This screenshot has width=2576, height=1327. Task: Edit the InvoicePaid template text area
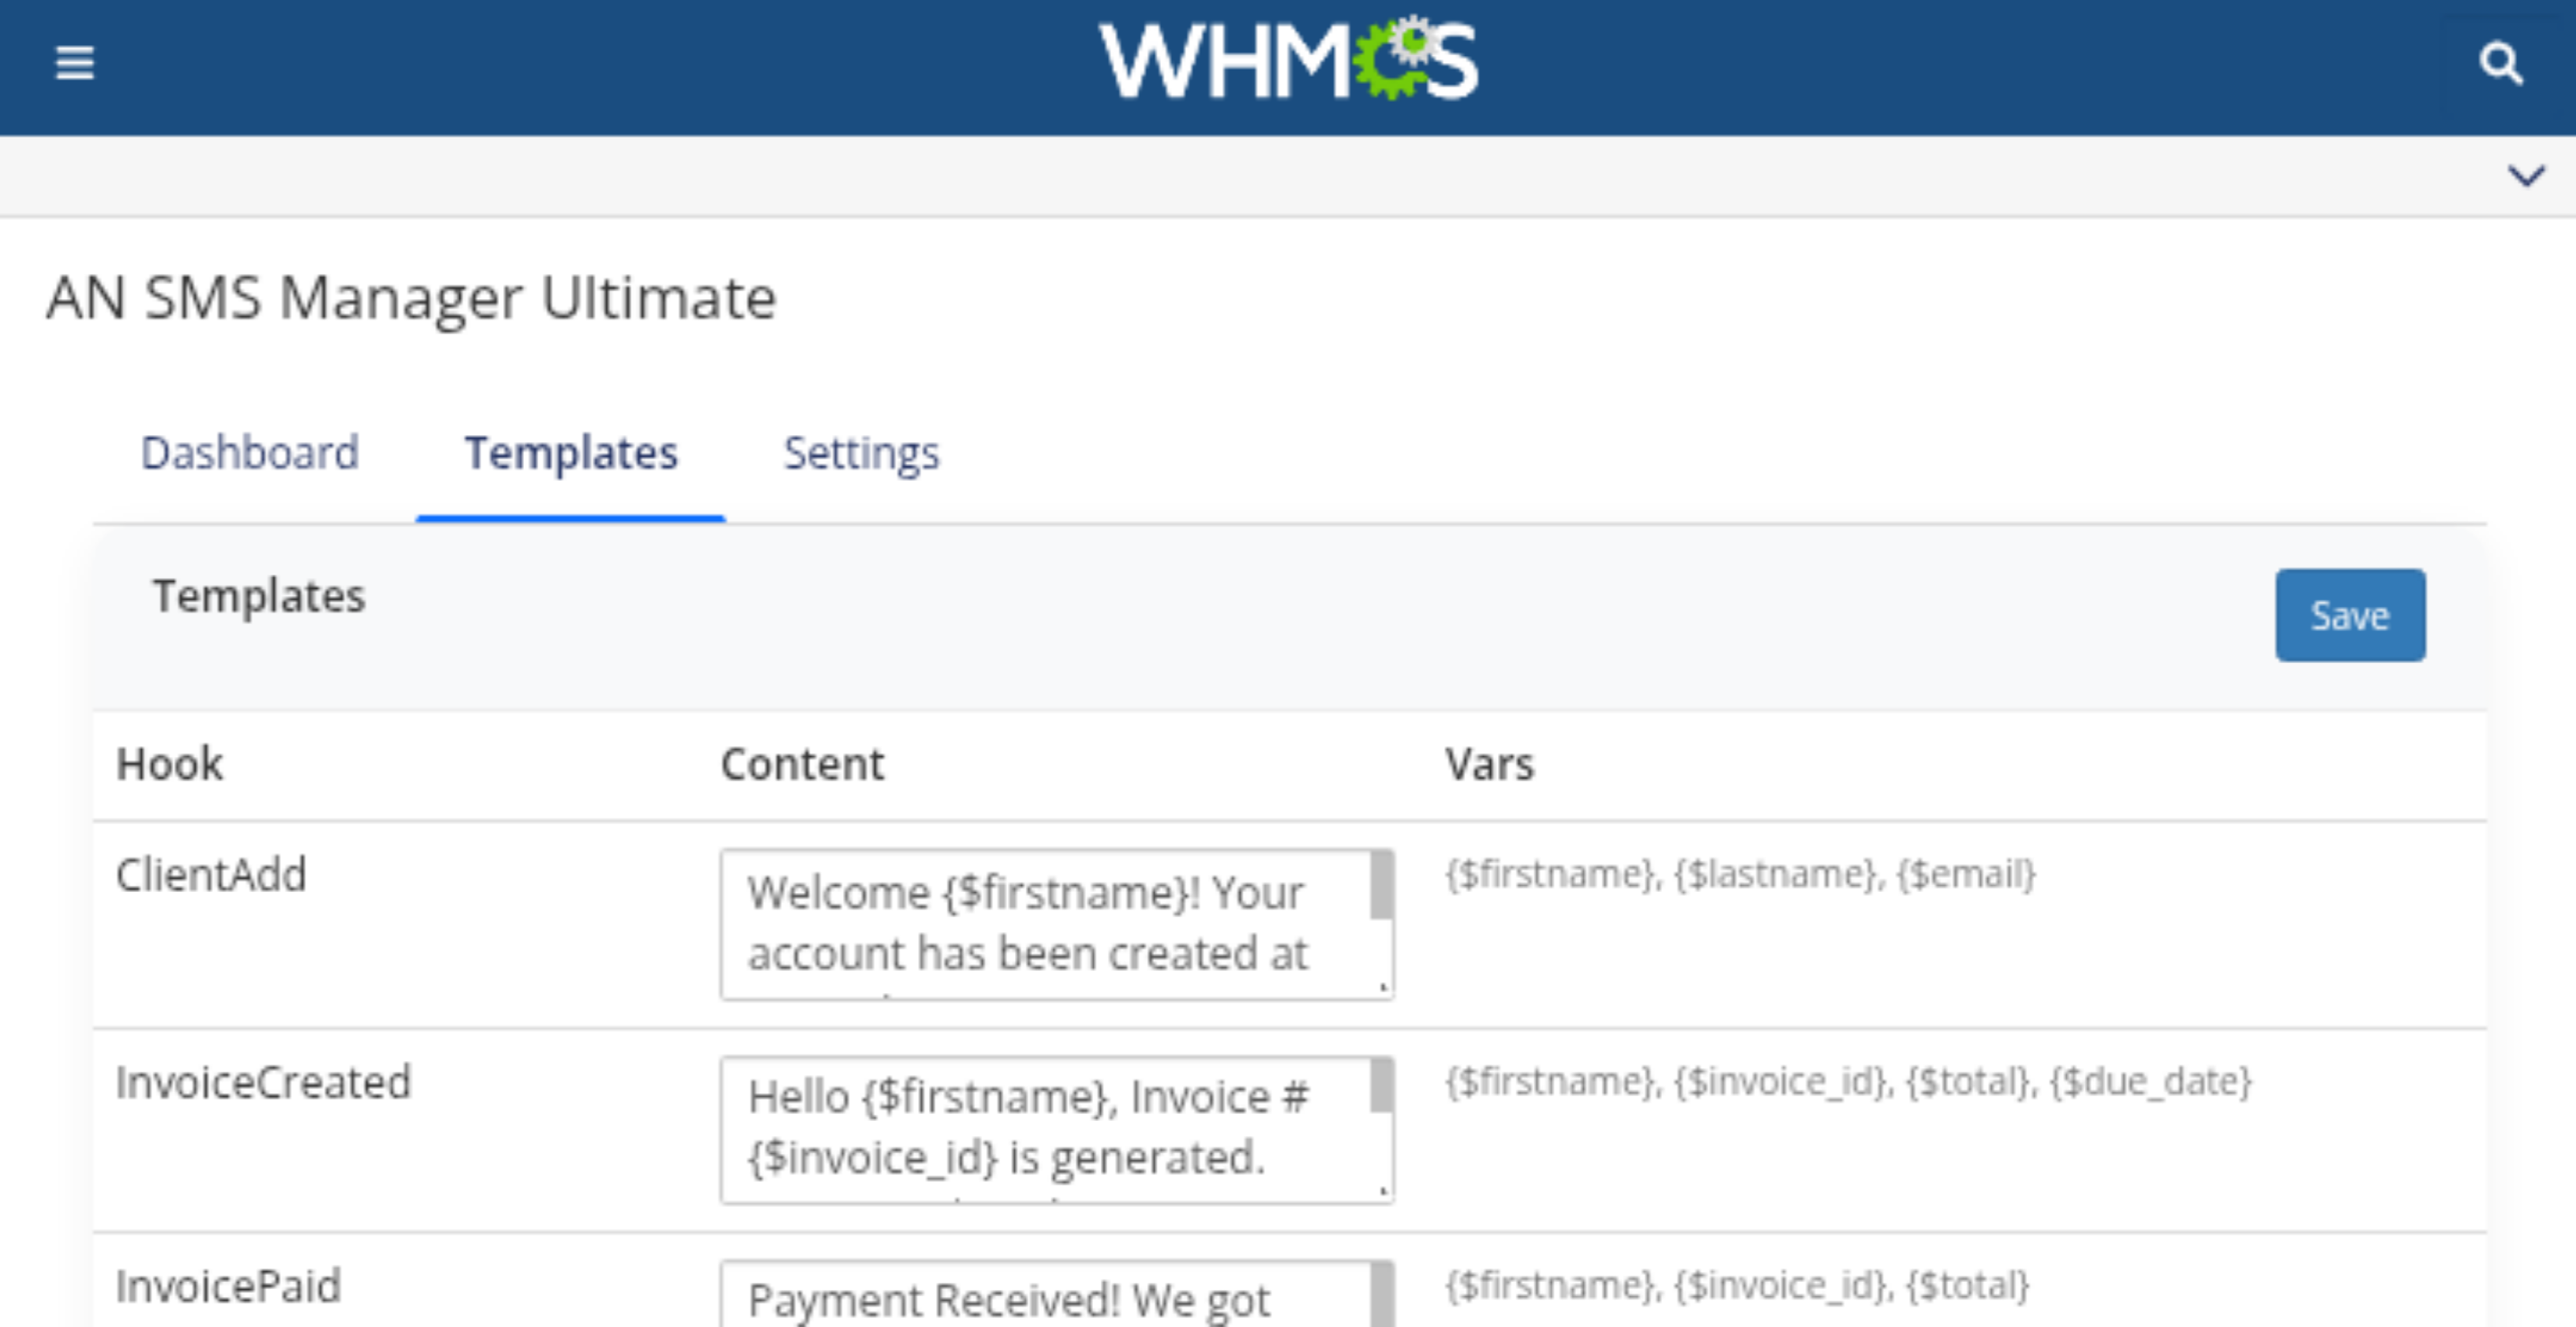point(1040,1298)
